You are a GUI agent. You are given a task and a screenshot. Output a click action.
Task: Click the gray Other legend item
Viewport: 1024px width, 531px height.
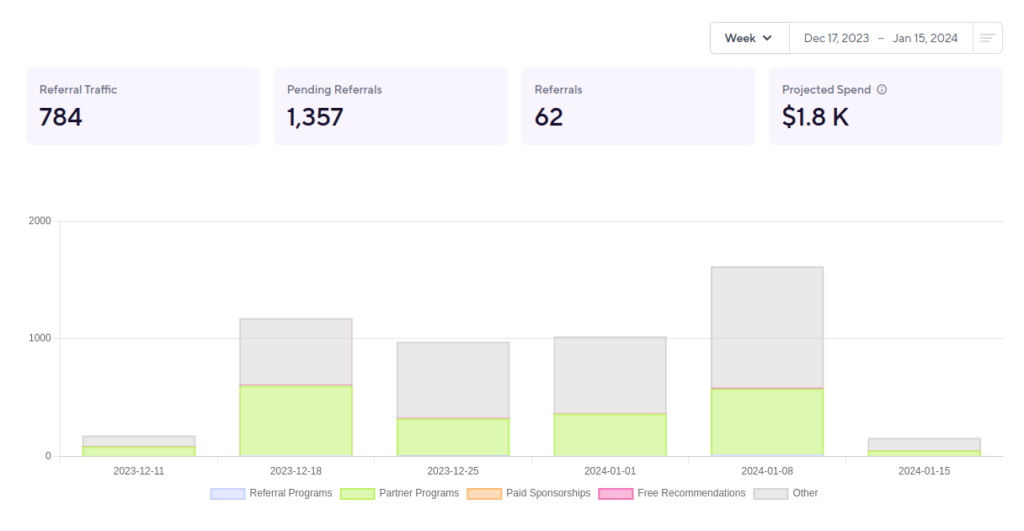point(786,493)
